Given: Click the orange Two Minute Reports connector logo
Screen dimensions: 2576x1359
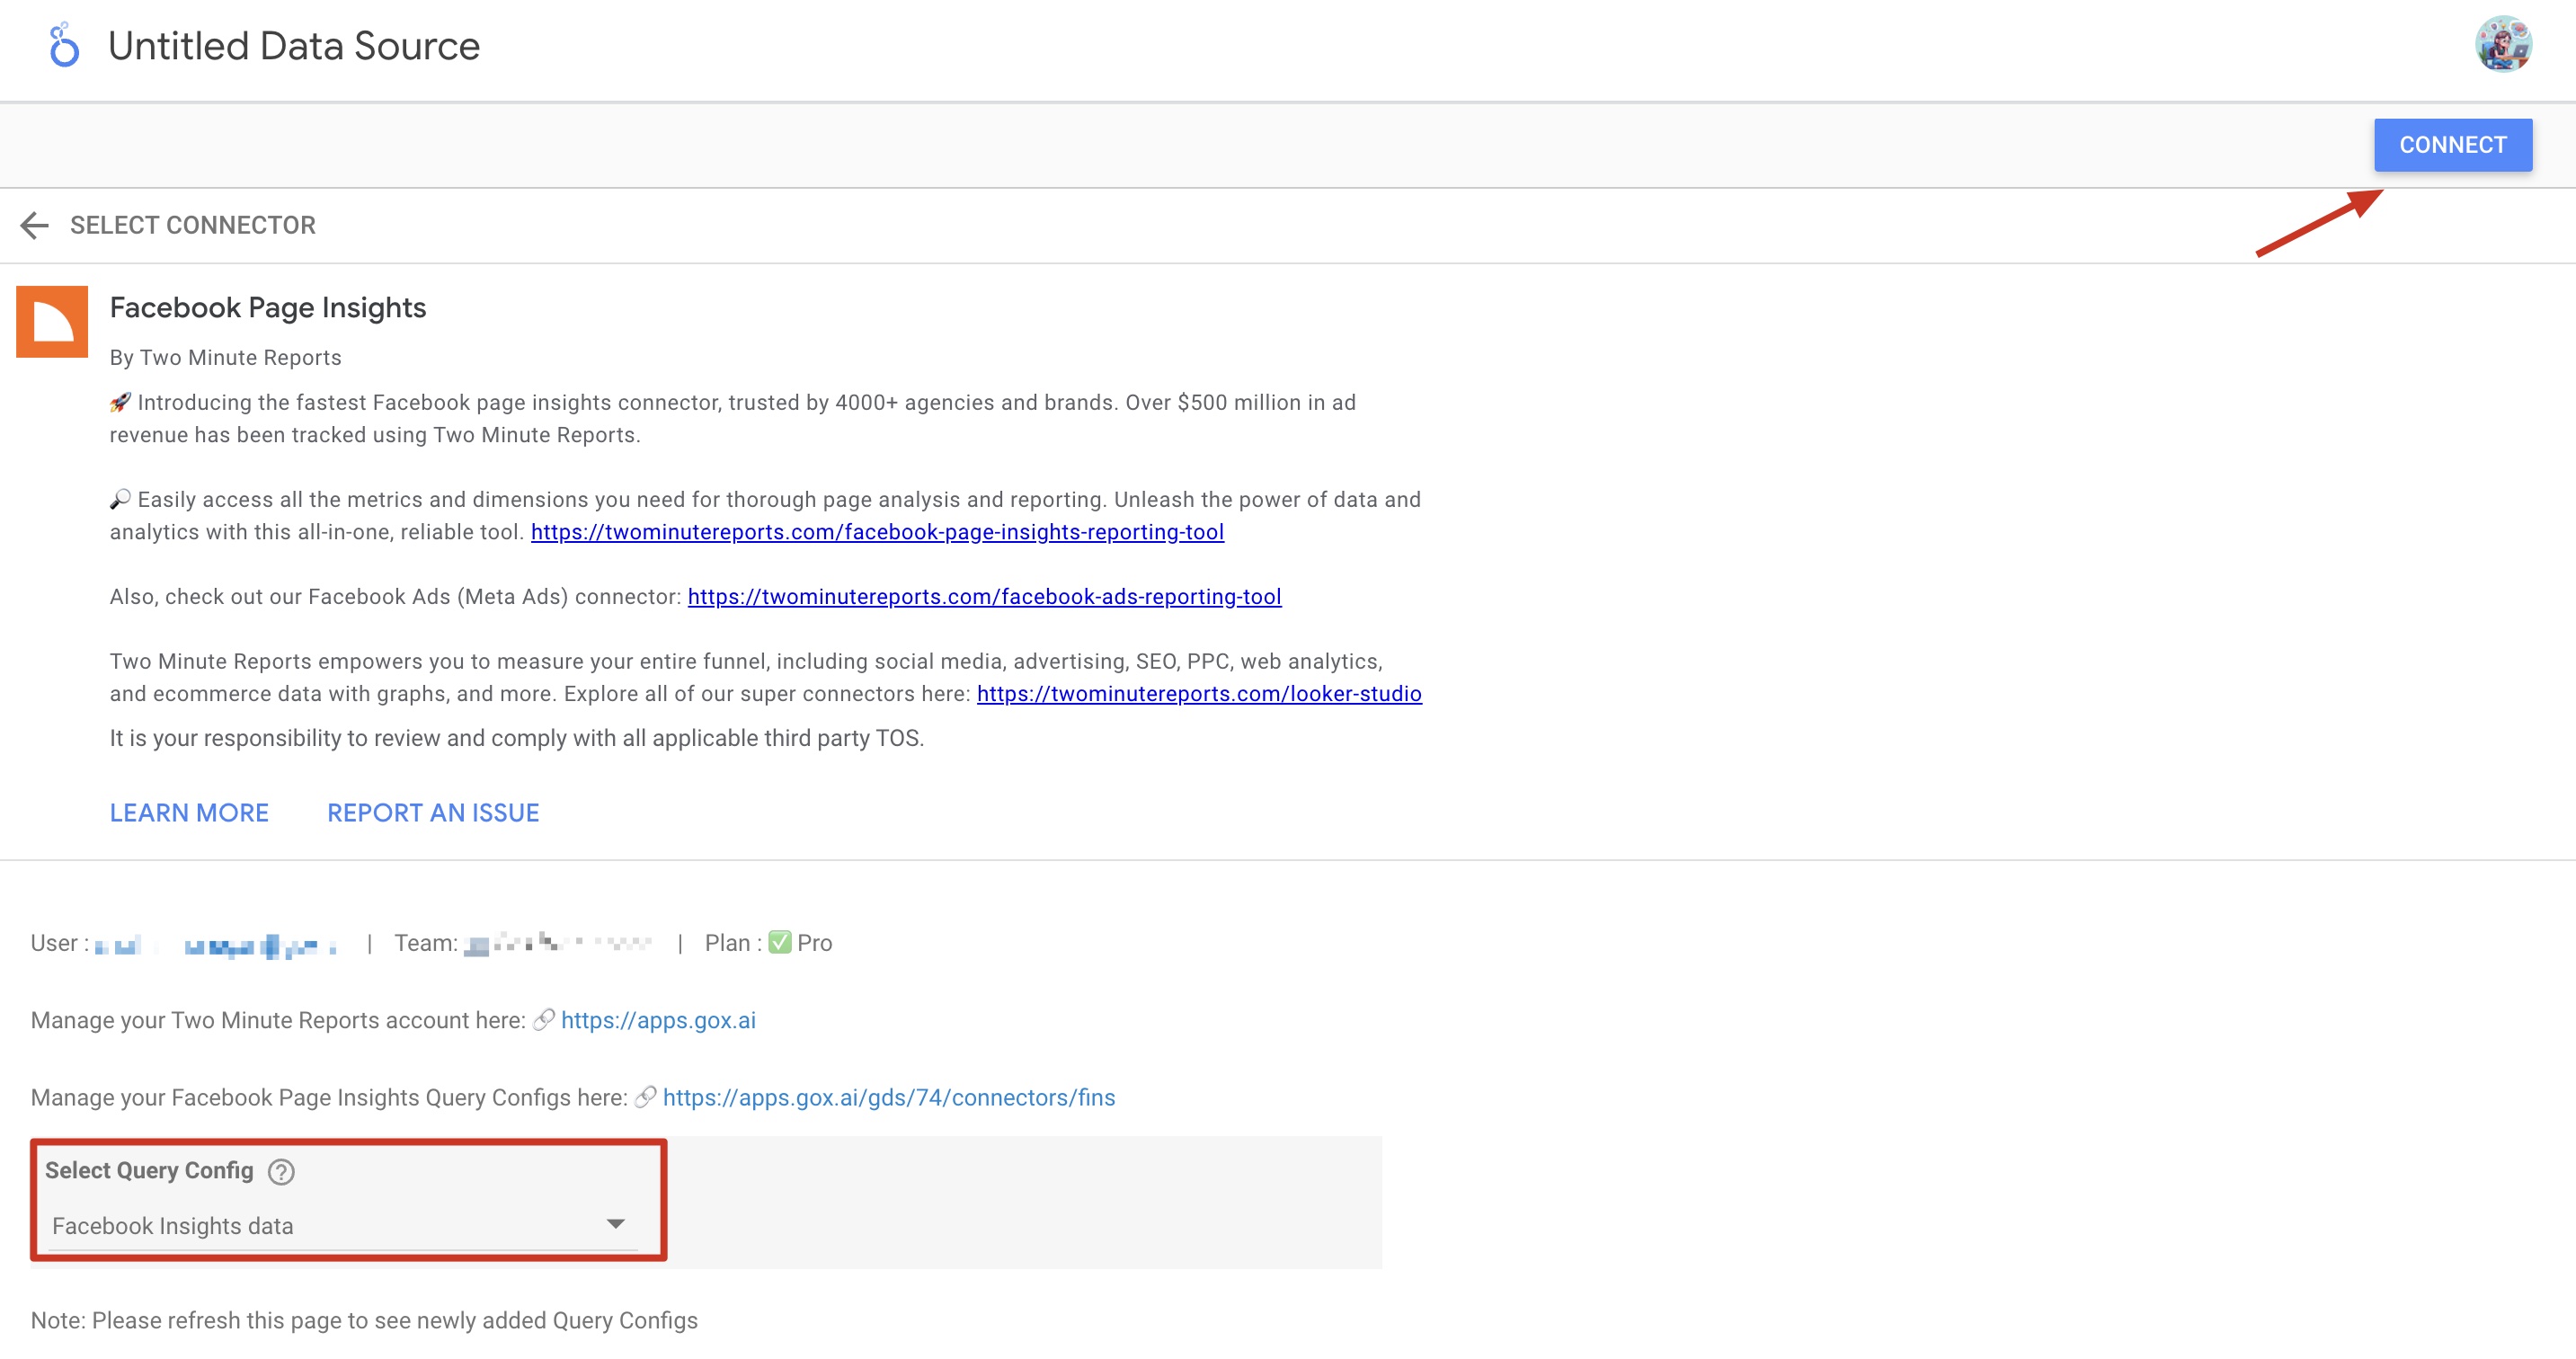Looking at the screenshot, I should [52, 322].
